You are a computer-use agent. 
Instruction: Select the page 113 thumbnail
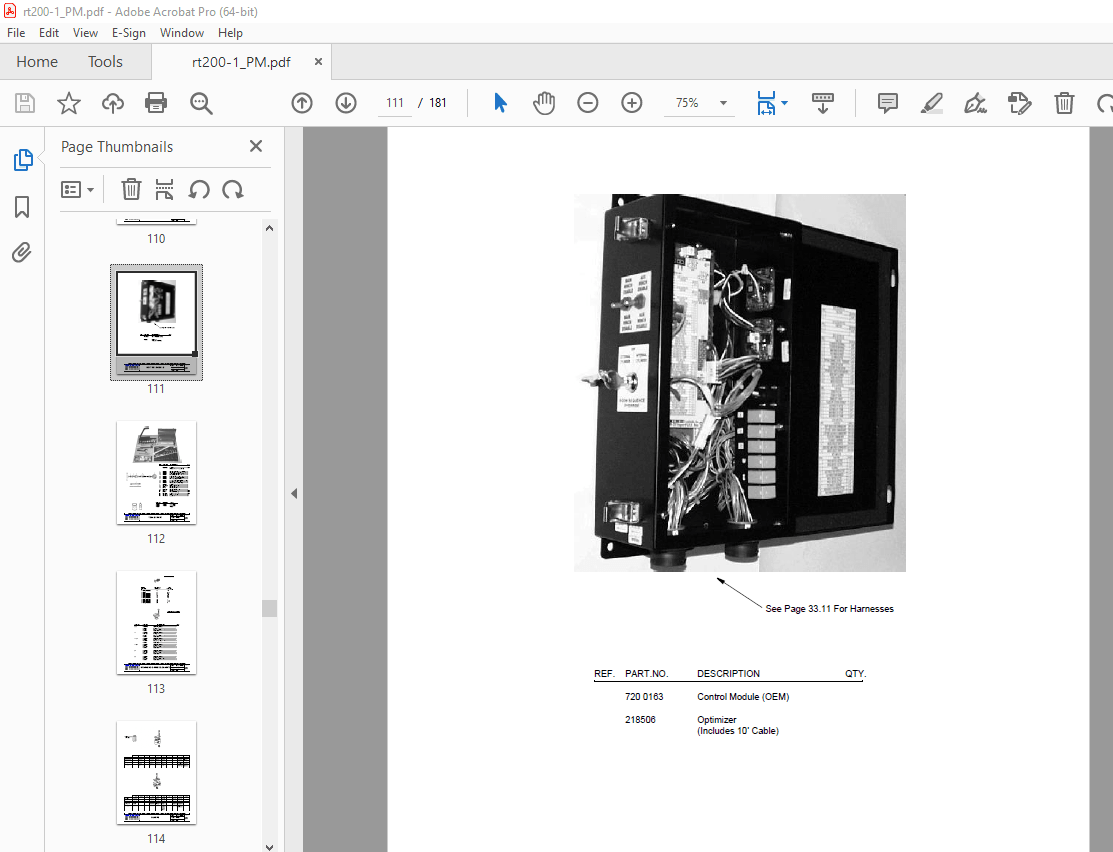[x=156, y=623]
